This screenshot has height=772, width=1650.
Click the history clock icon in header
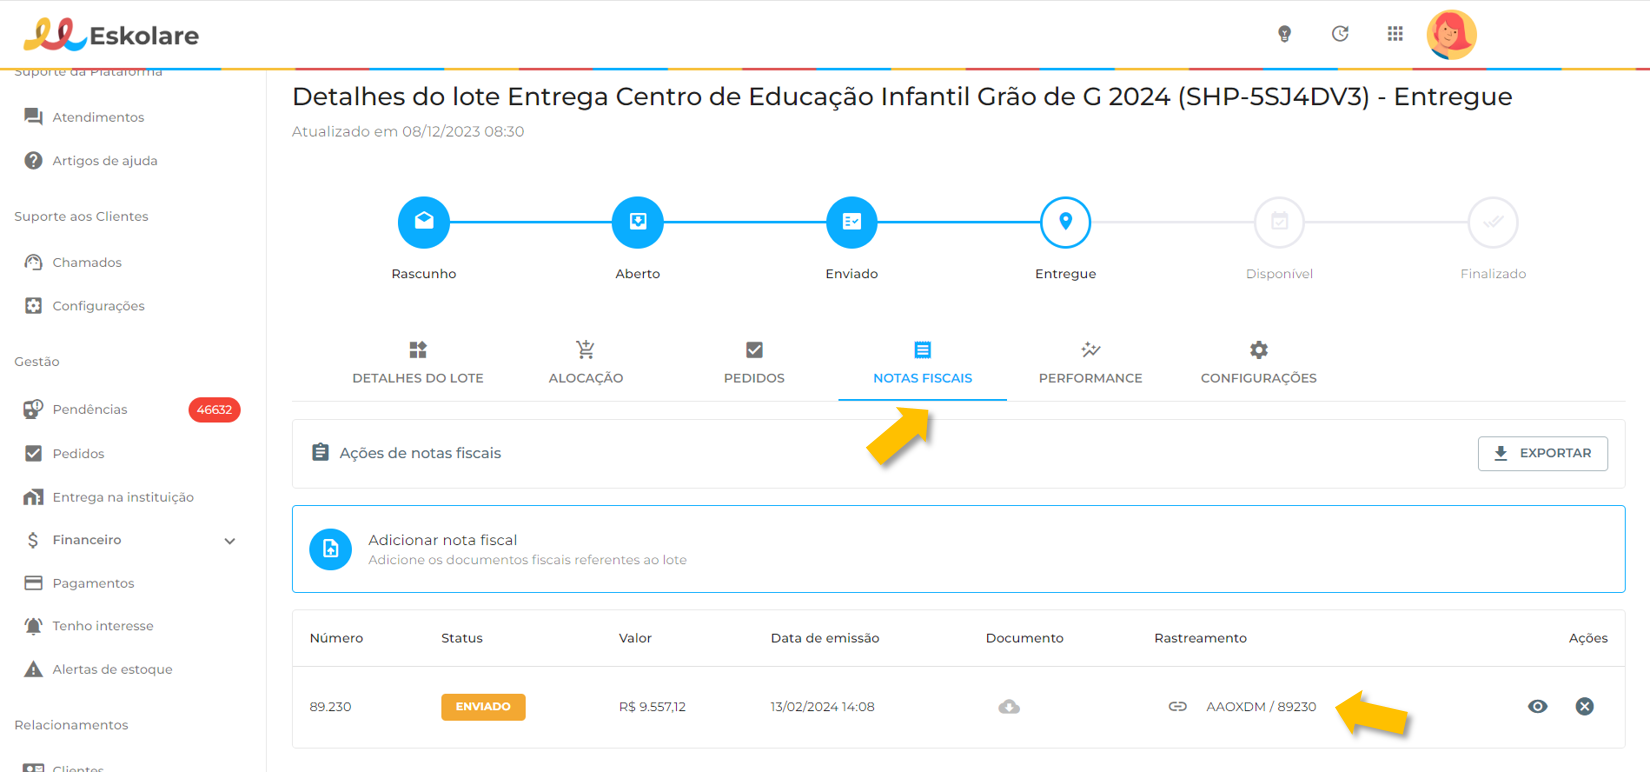click(1340, 34)
